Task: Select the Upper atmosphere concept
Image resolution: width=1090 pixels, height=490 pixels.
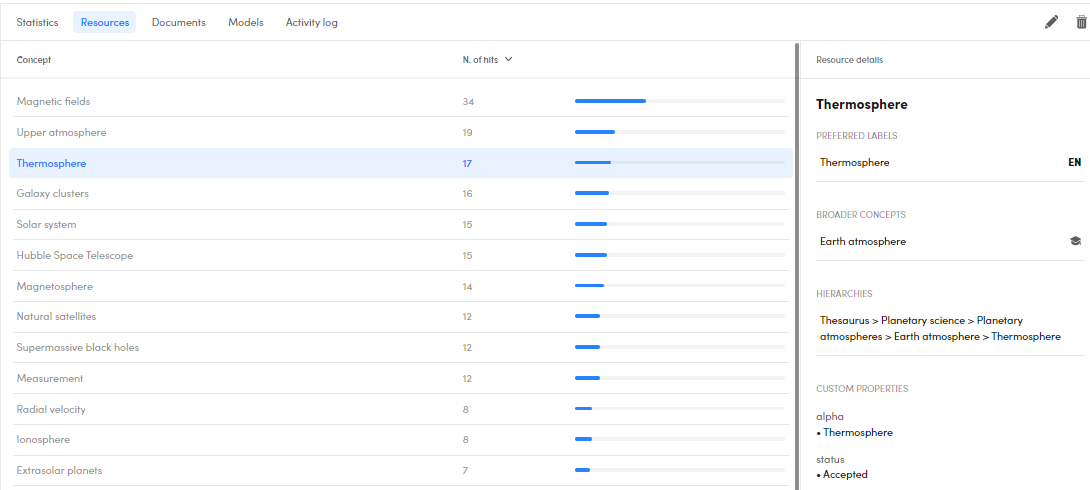Action: click(x=61, y=133)
